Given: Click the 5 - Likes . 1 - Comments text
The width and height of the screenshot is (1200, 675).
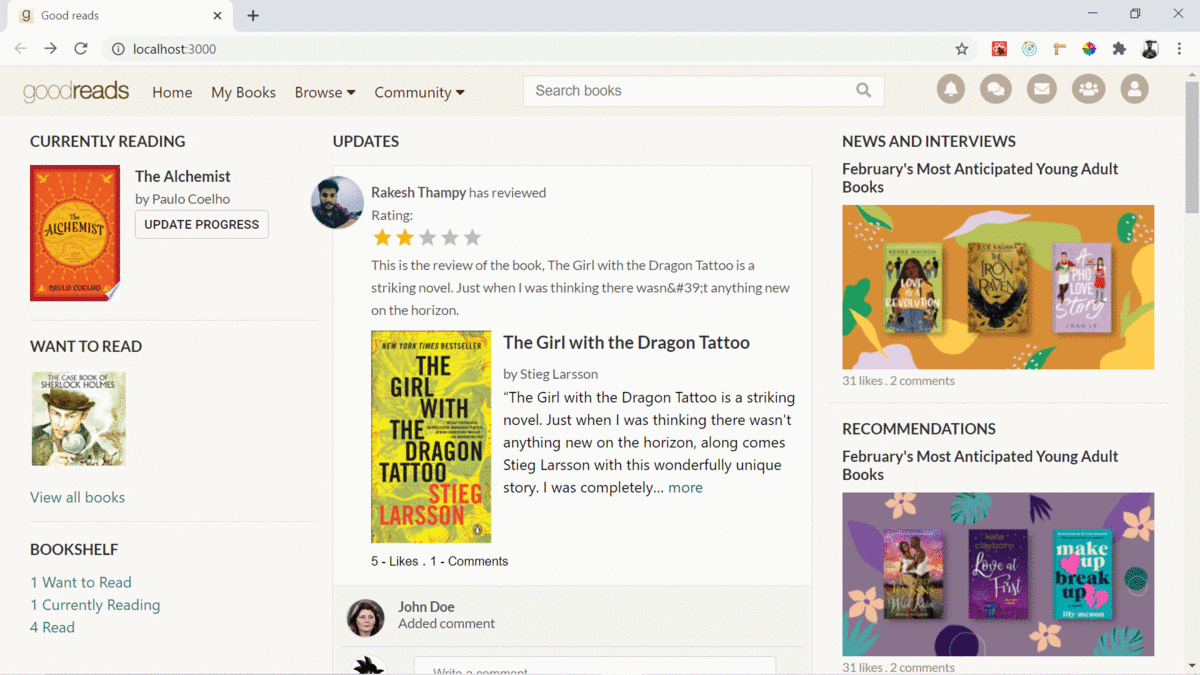Looking at the screenshot, I should click(x=439, y=561).
